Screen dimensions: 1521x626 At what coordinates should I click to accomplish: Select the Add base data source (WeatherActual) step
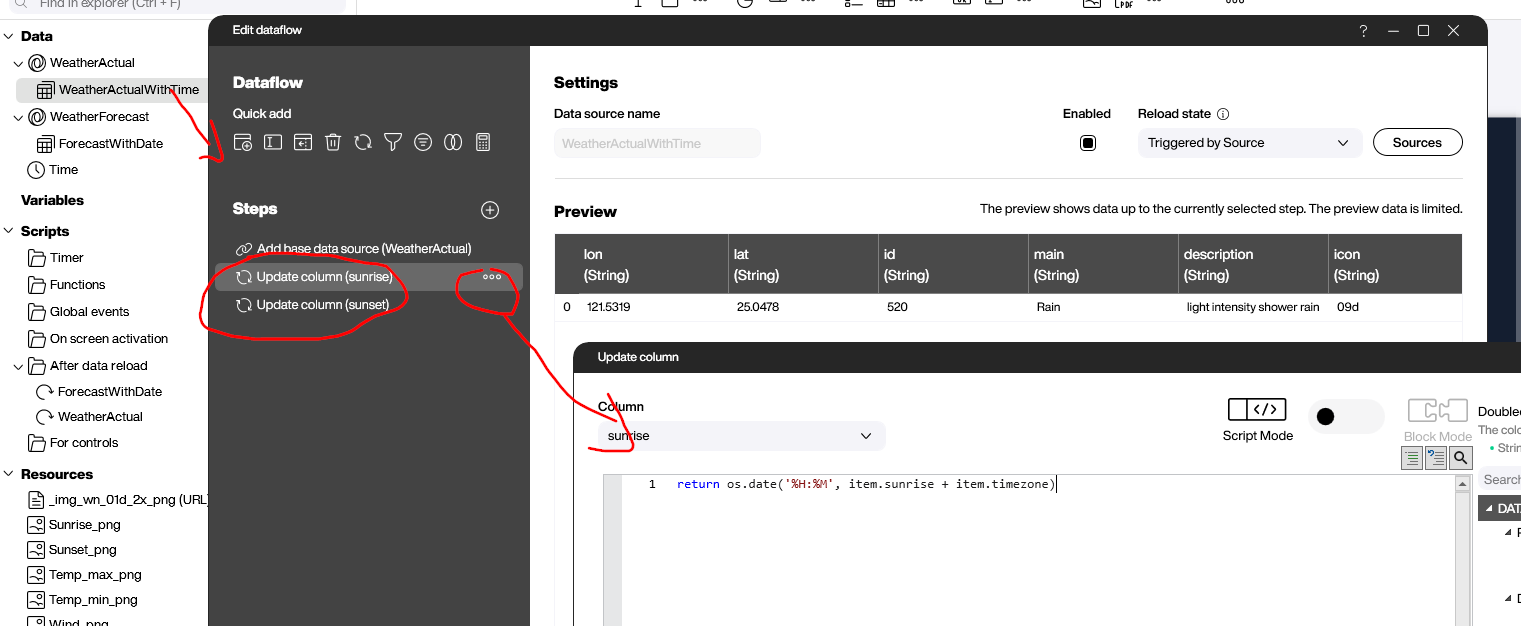coord(369,249)
